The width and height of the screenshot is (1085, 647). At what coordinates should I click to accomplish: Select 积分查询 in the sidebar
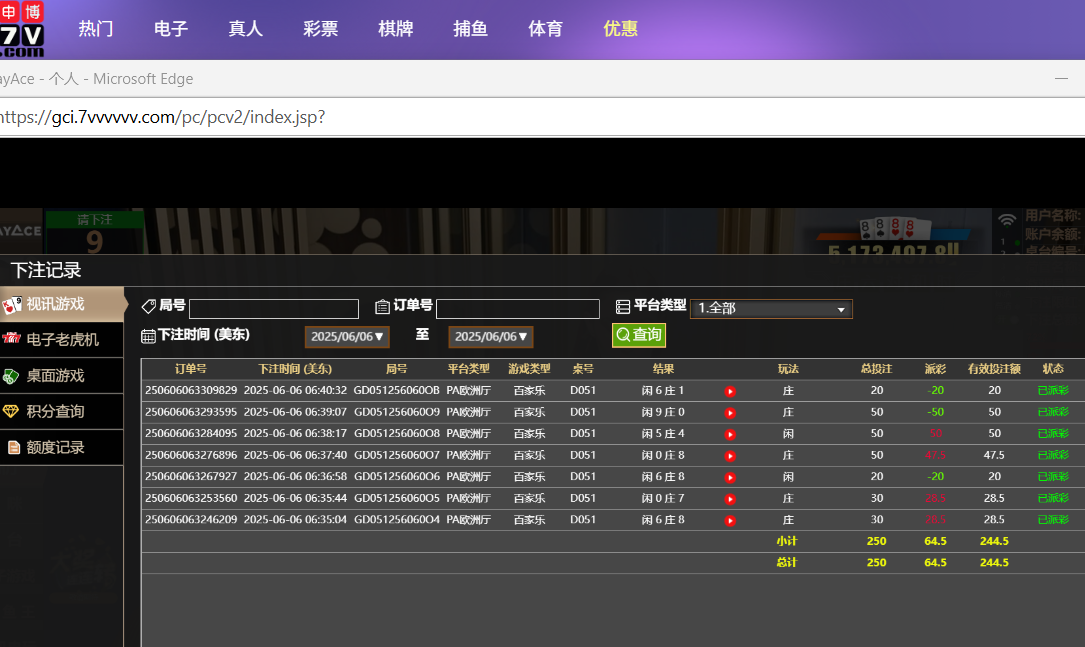click(62, 411)
